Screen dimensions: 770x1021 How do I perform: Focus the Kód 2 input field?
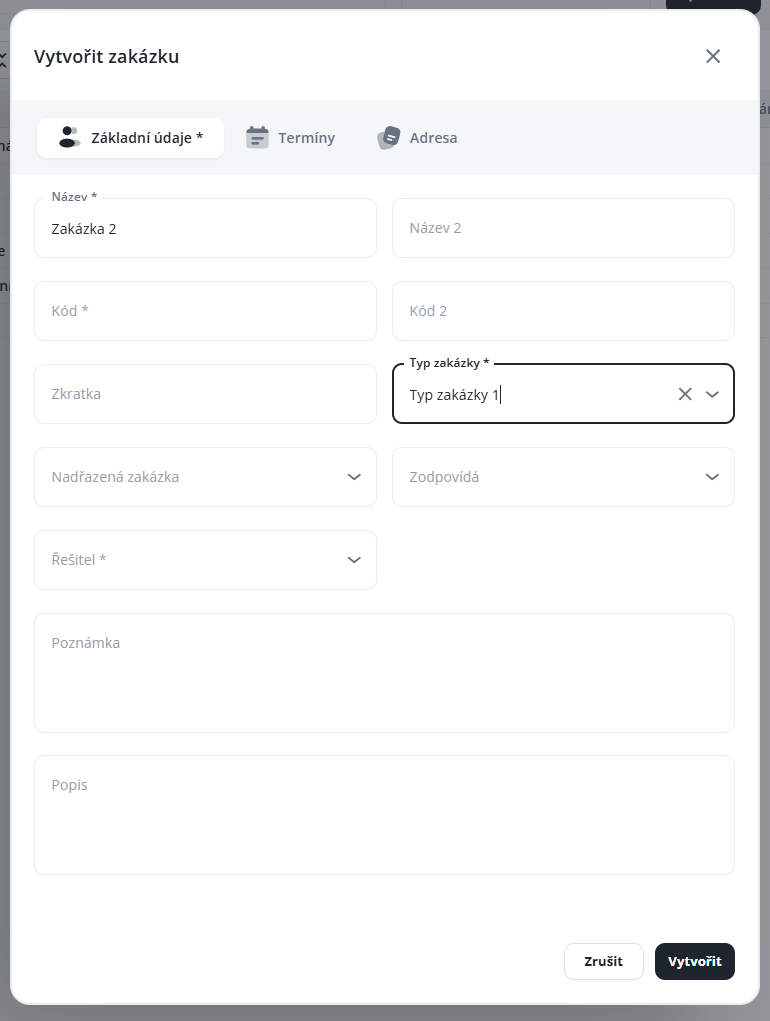pos(563,311)
